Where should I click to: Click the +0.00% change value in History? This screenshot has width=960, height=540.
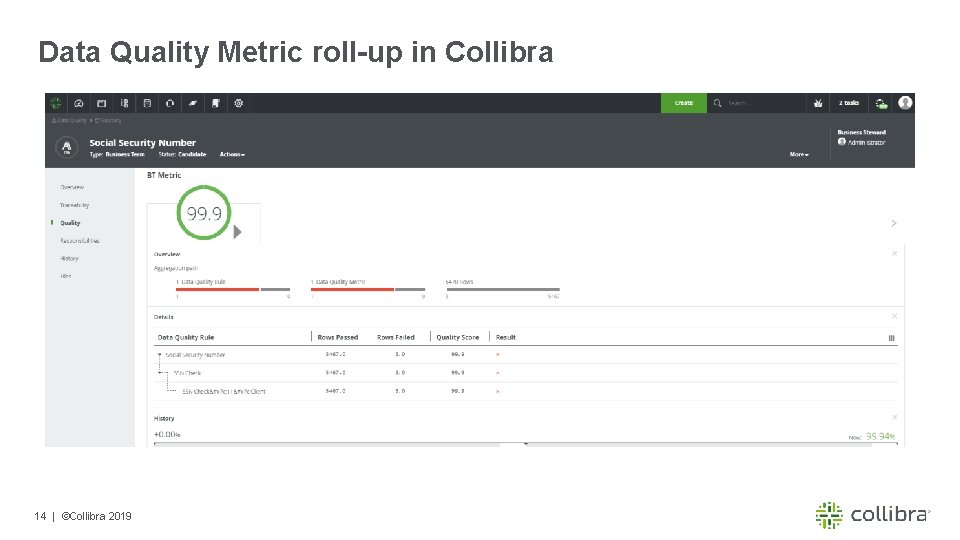coord(167,435)
